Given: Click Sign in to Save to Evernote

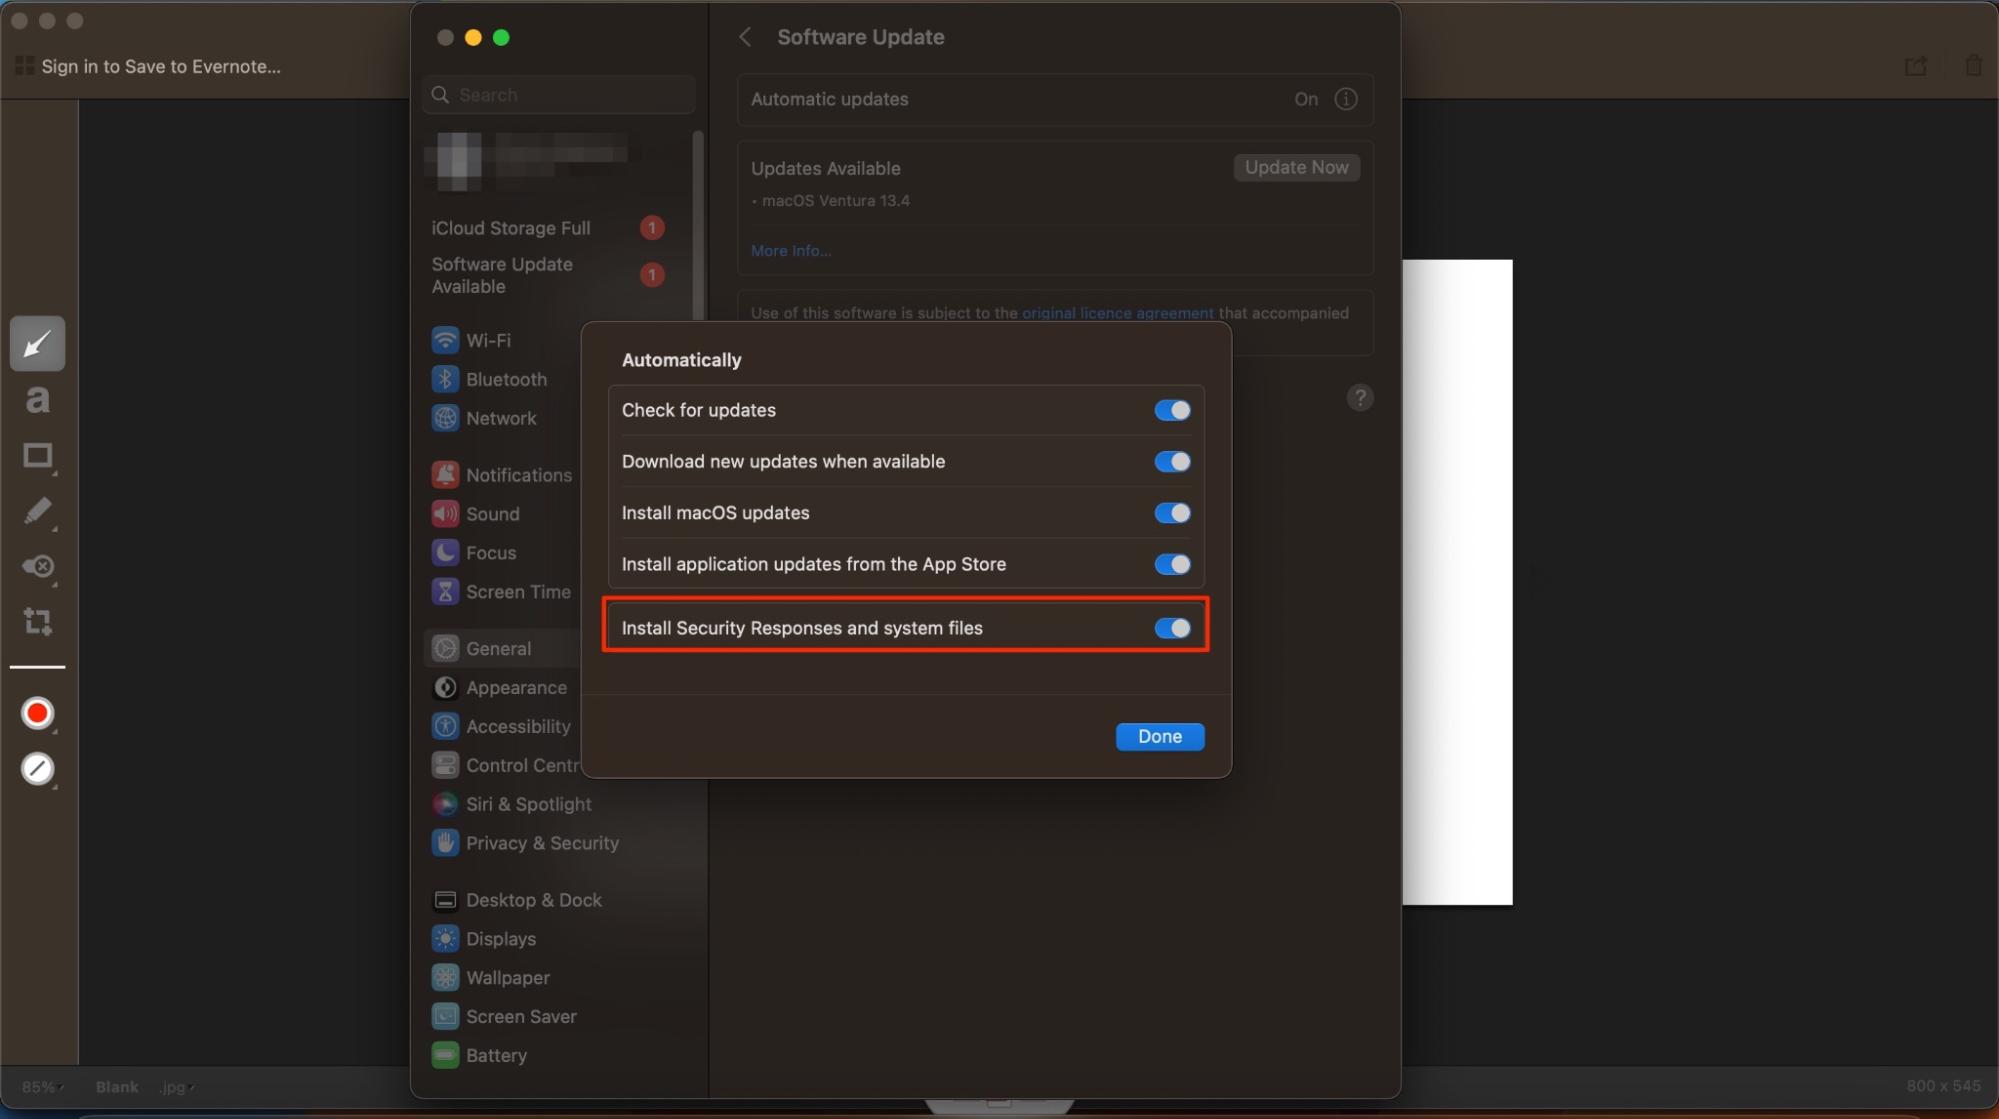Looking at the screenshot, I should [x=161, y=66].
